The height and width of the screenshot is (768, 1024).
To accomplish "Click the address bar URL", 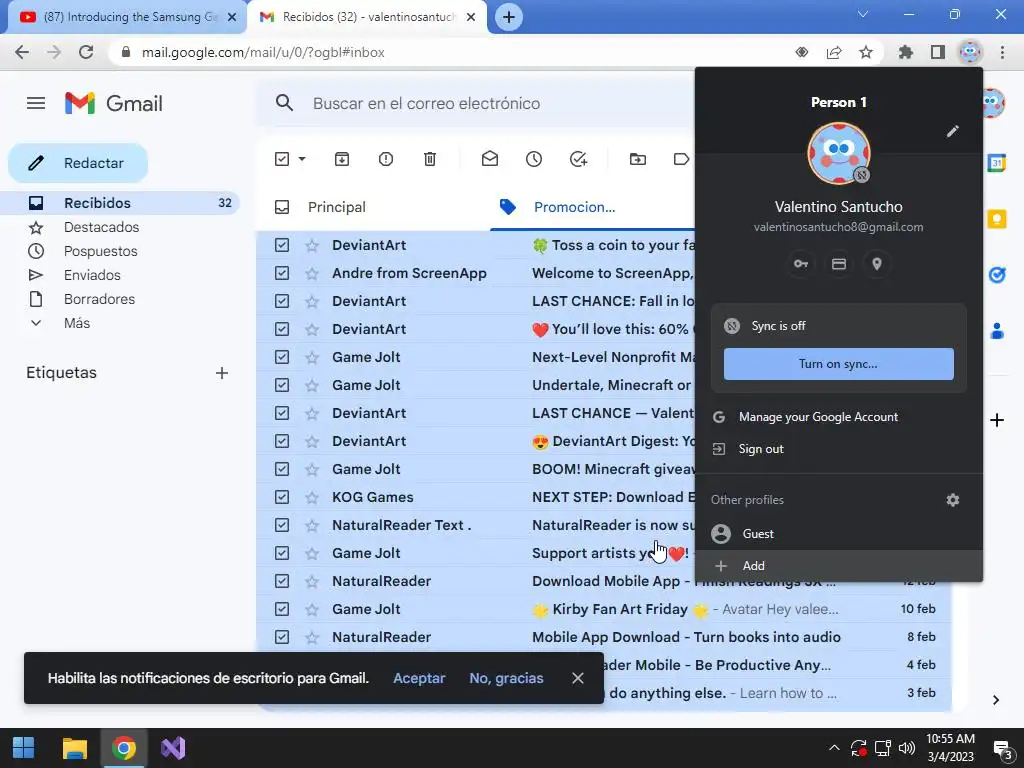I will click(x=263, y=52).
